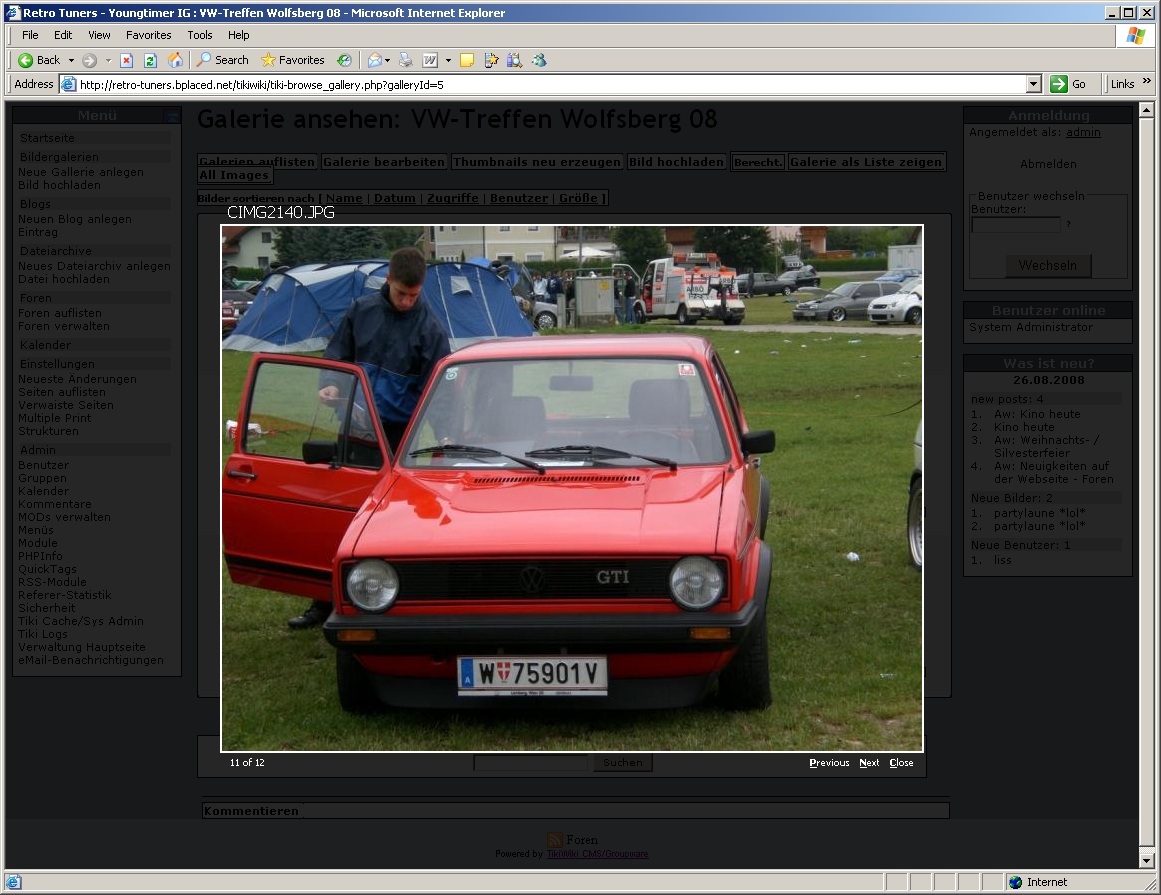Image resolution: width=1161 pixels, height=895 pixels.
Task: Click the address URL field
Action: click(x=550, y=84)
